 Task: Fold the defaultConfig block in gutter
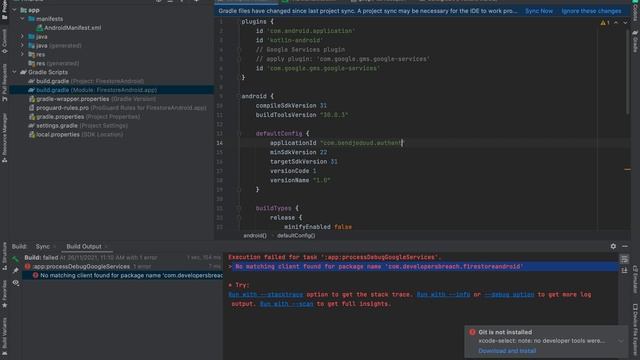(239, 133)
